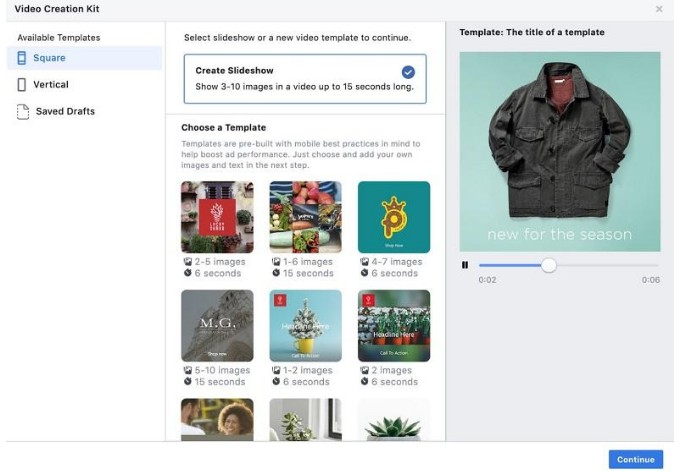Click the images icon beside 1-2 images
The width and height of the screenshot is (682, 471).
coord(276,370)
